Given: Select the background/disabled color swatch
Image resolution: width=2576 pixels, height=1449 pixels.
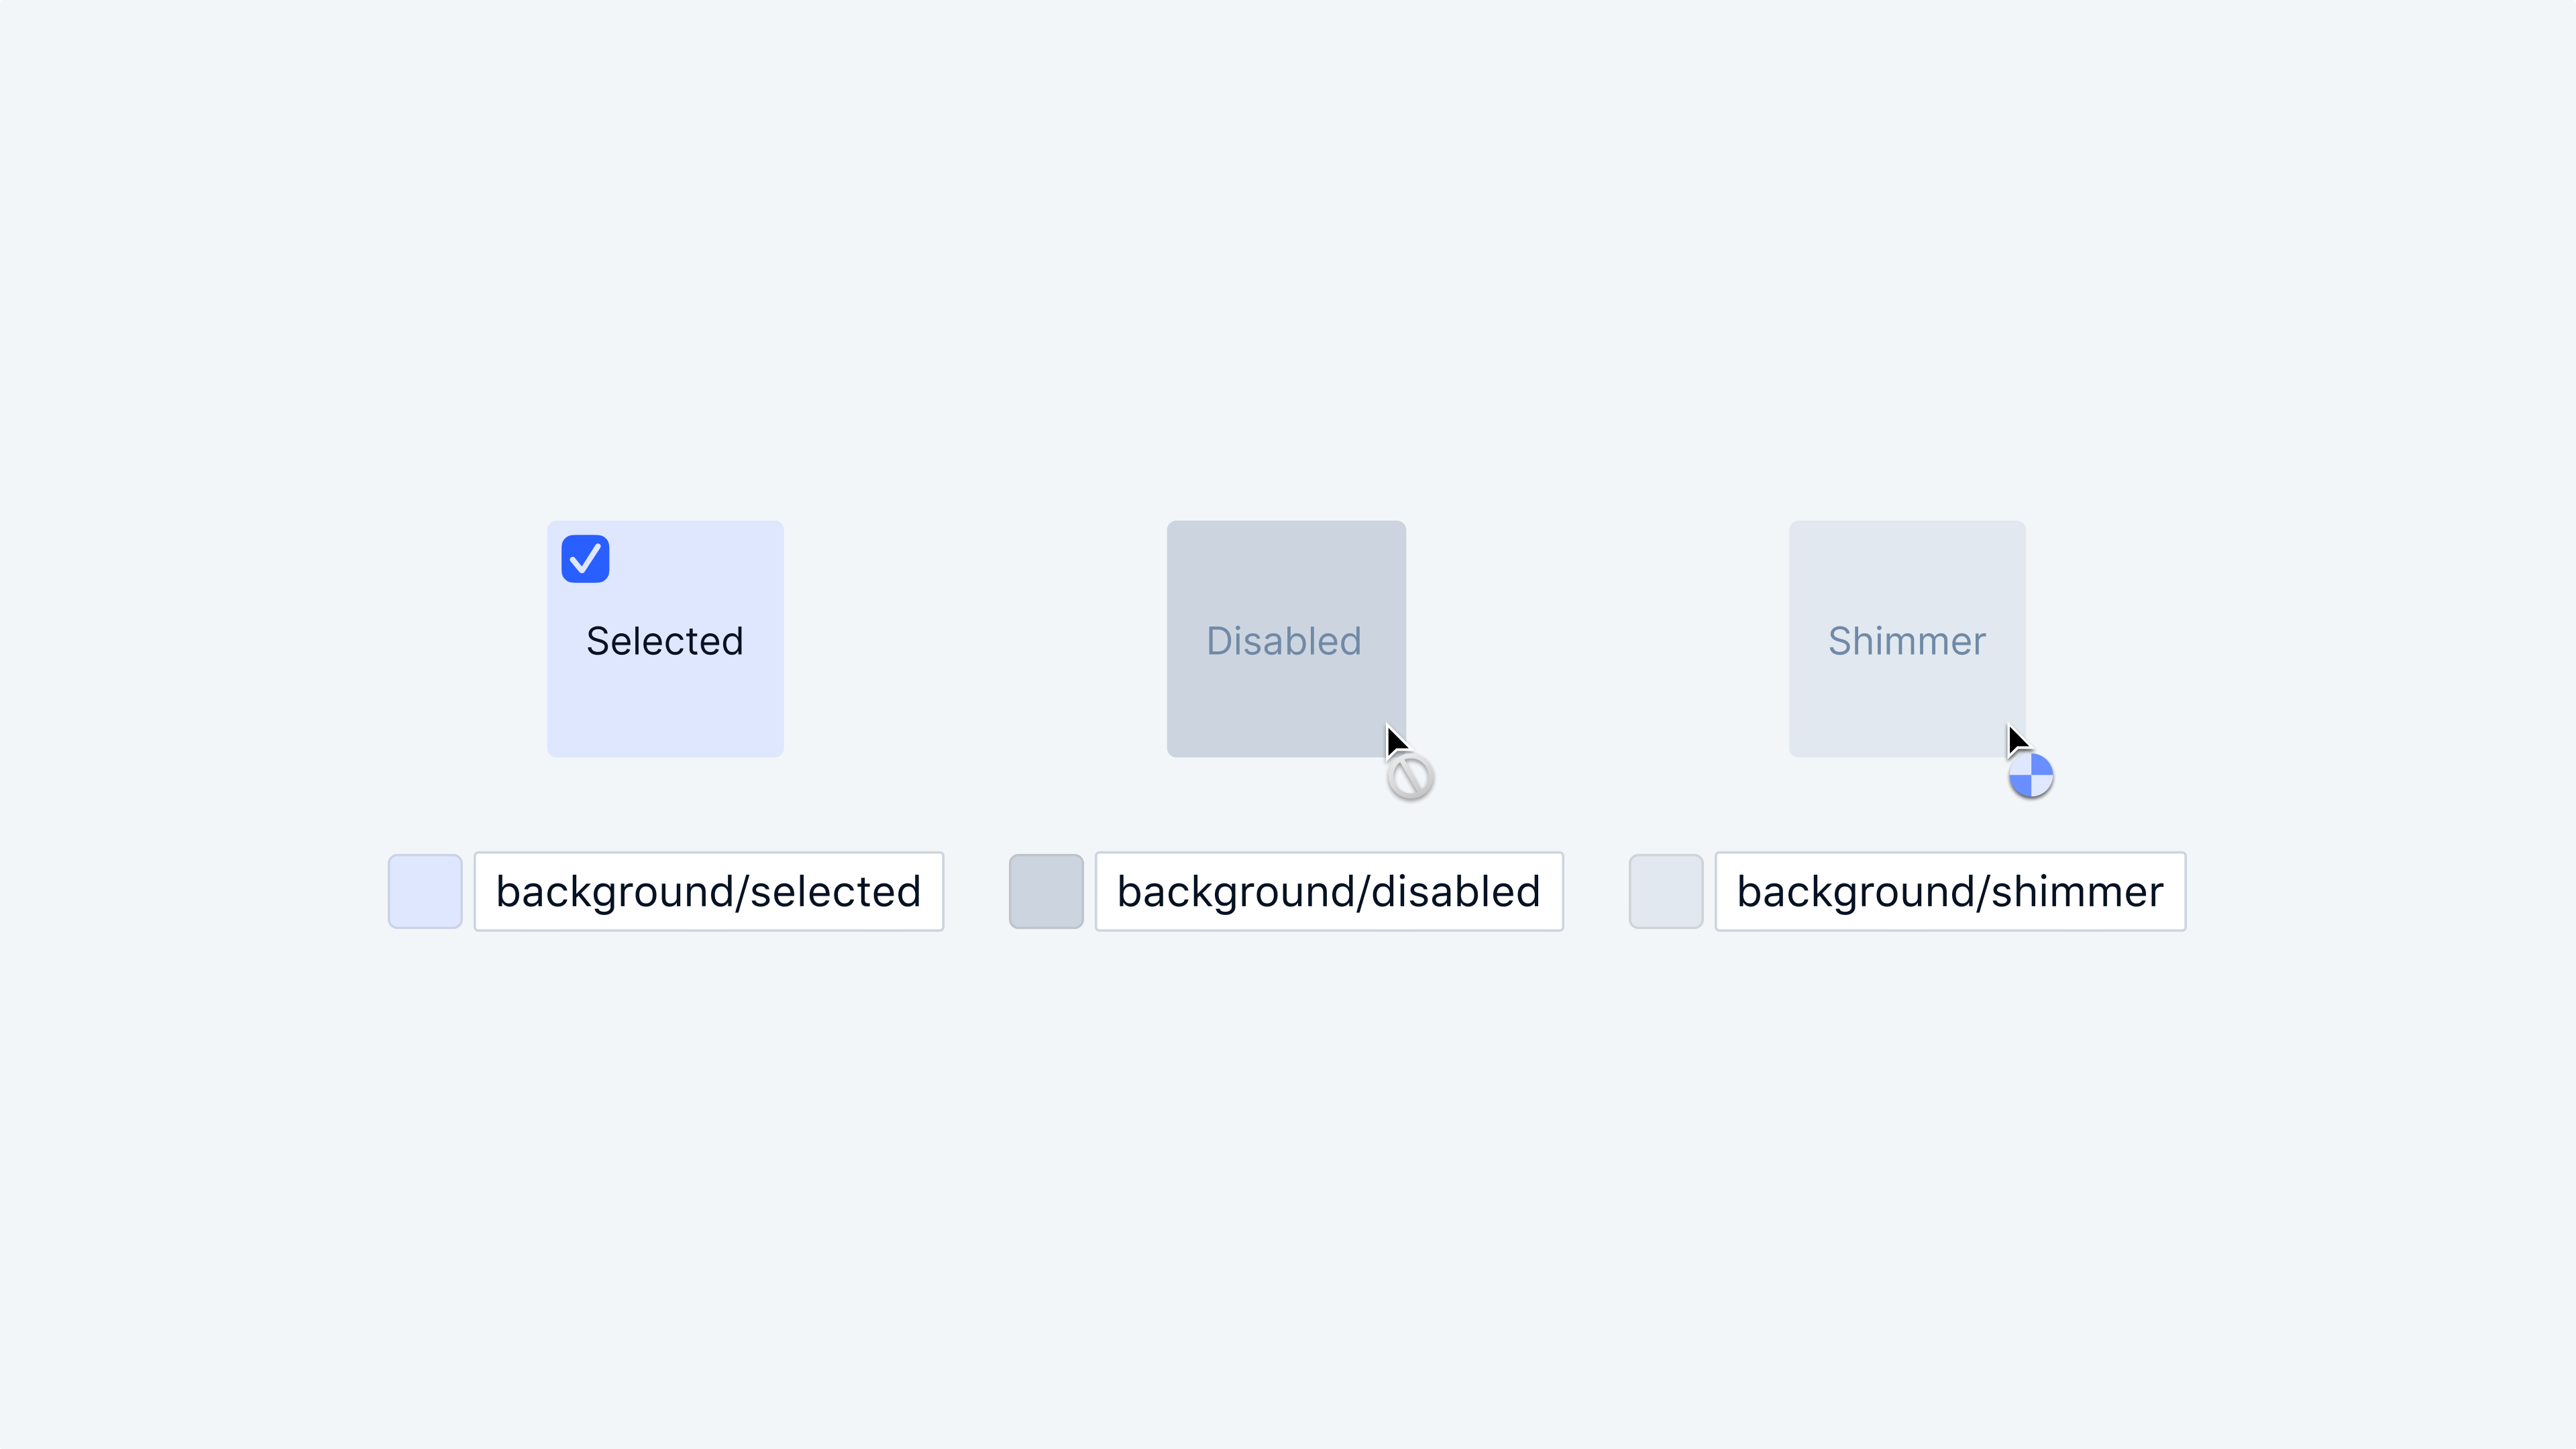Looking at the screenshot, I should (x=1046, y=891).
